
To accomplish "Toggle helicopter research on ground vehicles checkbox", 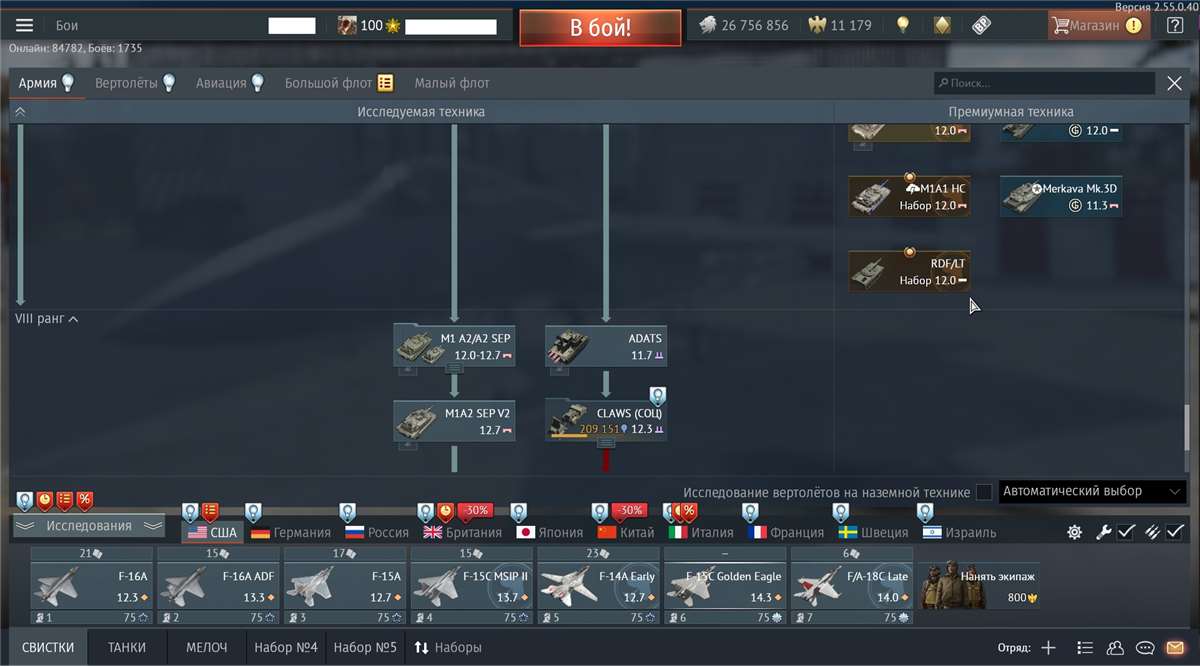I will click(984, 492).
